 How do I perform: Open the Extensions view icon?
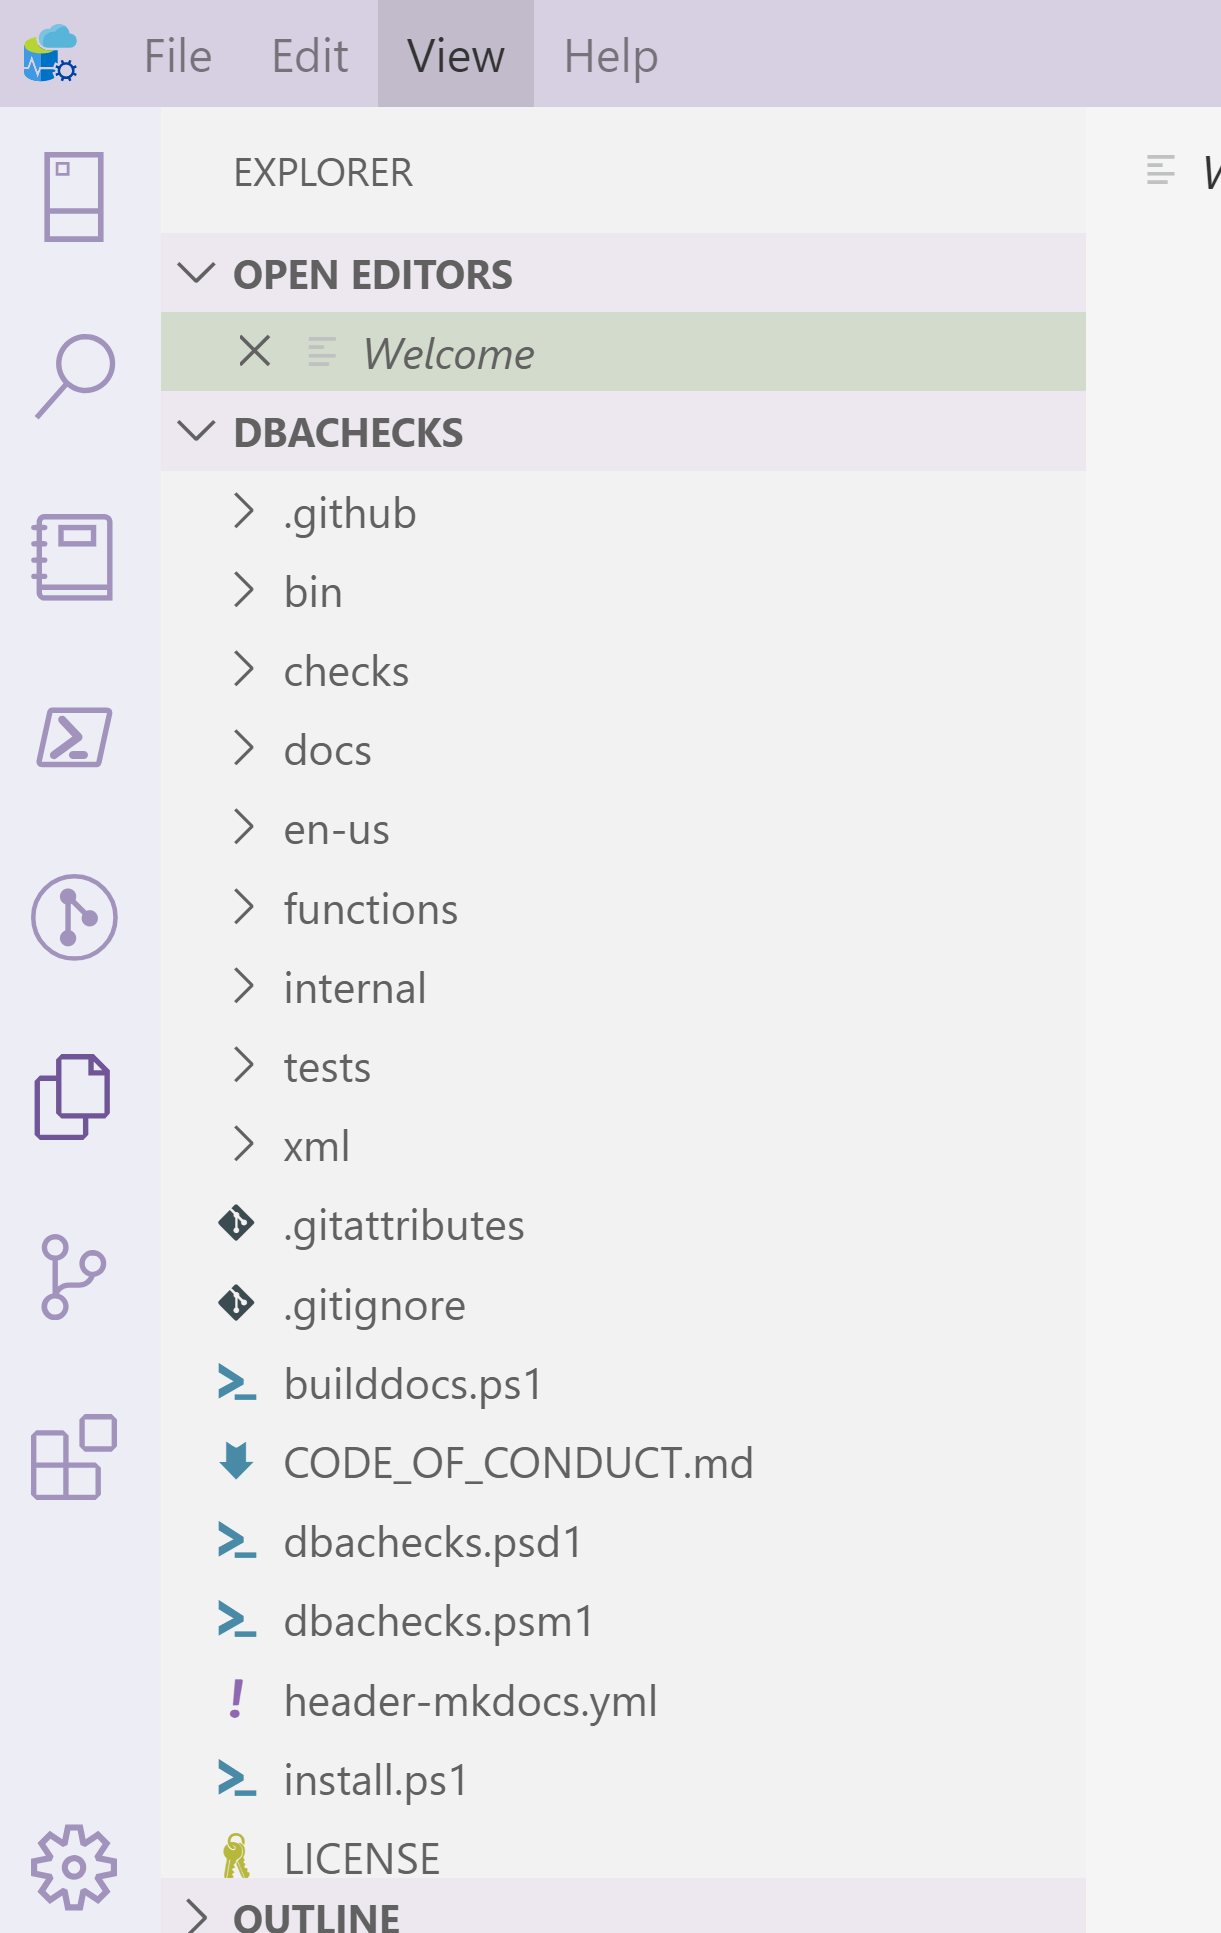[x=74, y=1457]
